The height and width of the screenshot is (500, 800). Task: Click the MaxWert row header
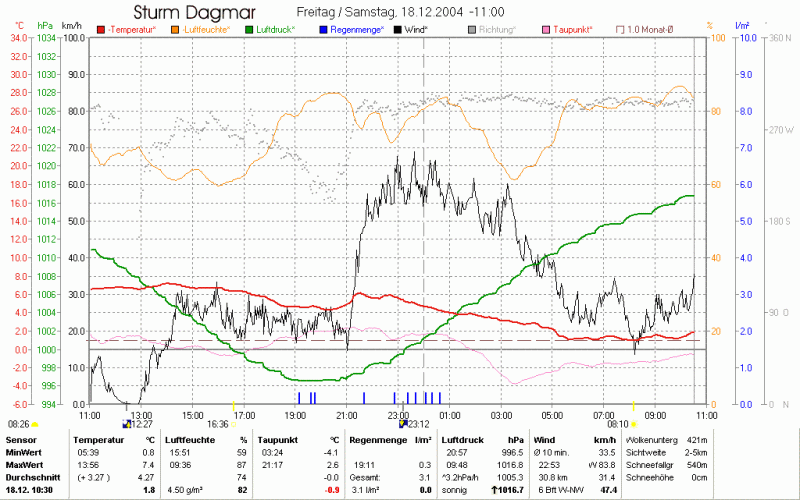[24, 465]
